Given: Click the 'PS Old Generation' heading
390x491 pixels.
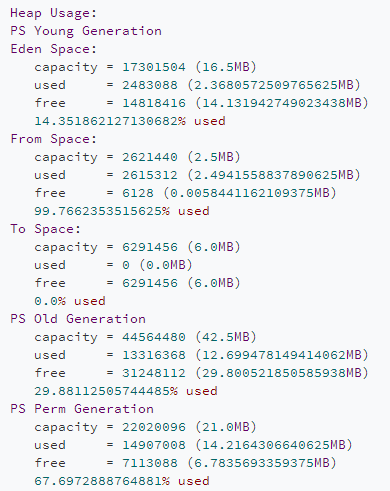Looking at the screenshot, I should click(78, 319).
